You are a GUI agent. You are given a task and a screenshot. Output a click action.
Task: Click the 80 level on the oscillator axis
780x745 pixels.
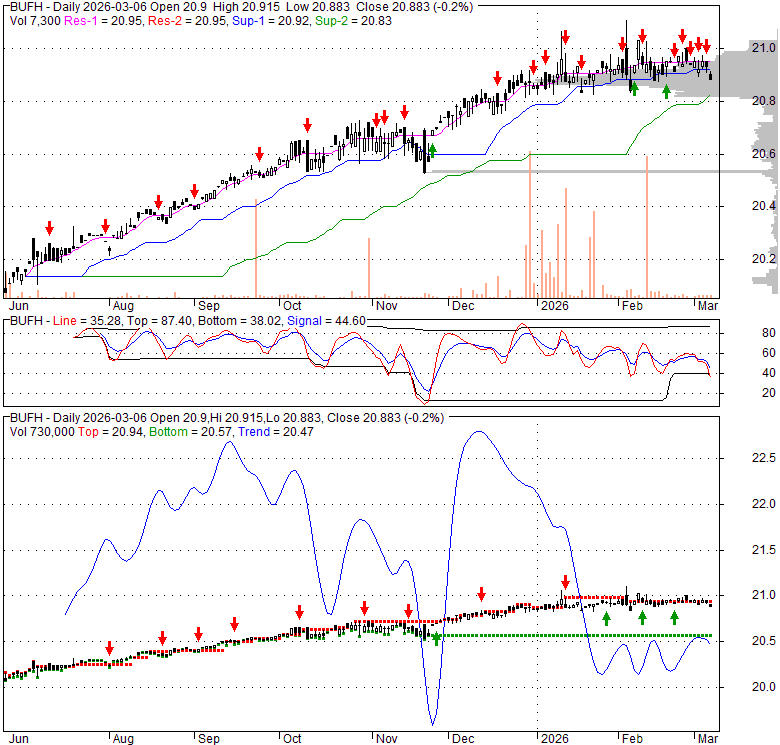(769, 333)
